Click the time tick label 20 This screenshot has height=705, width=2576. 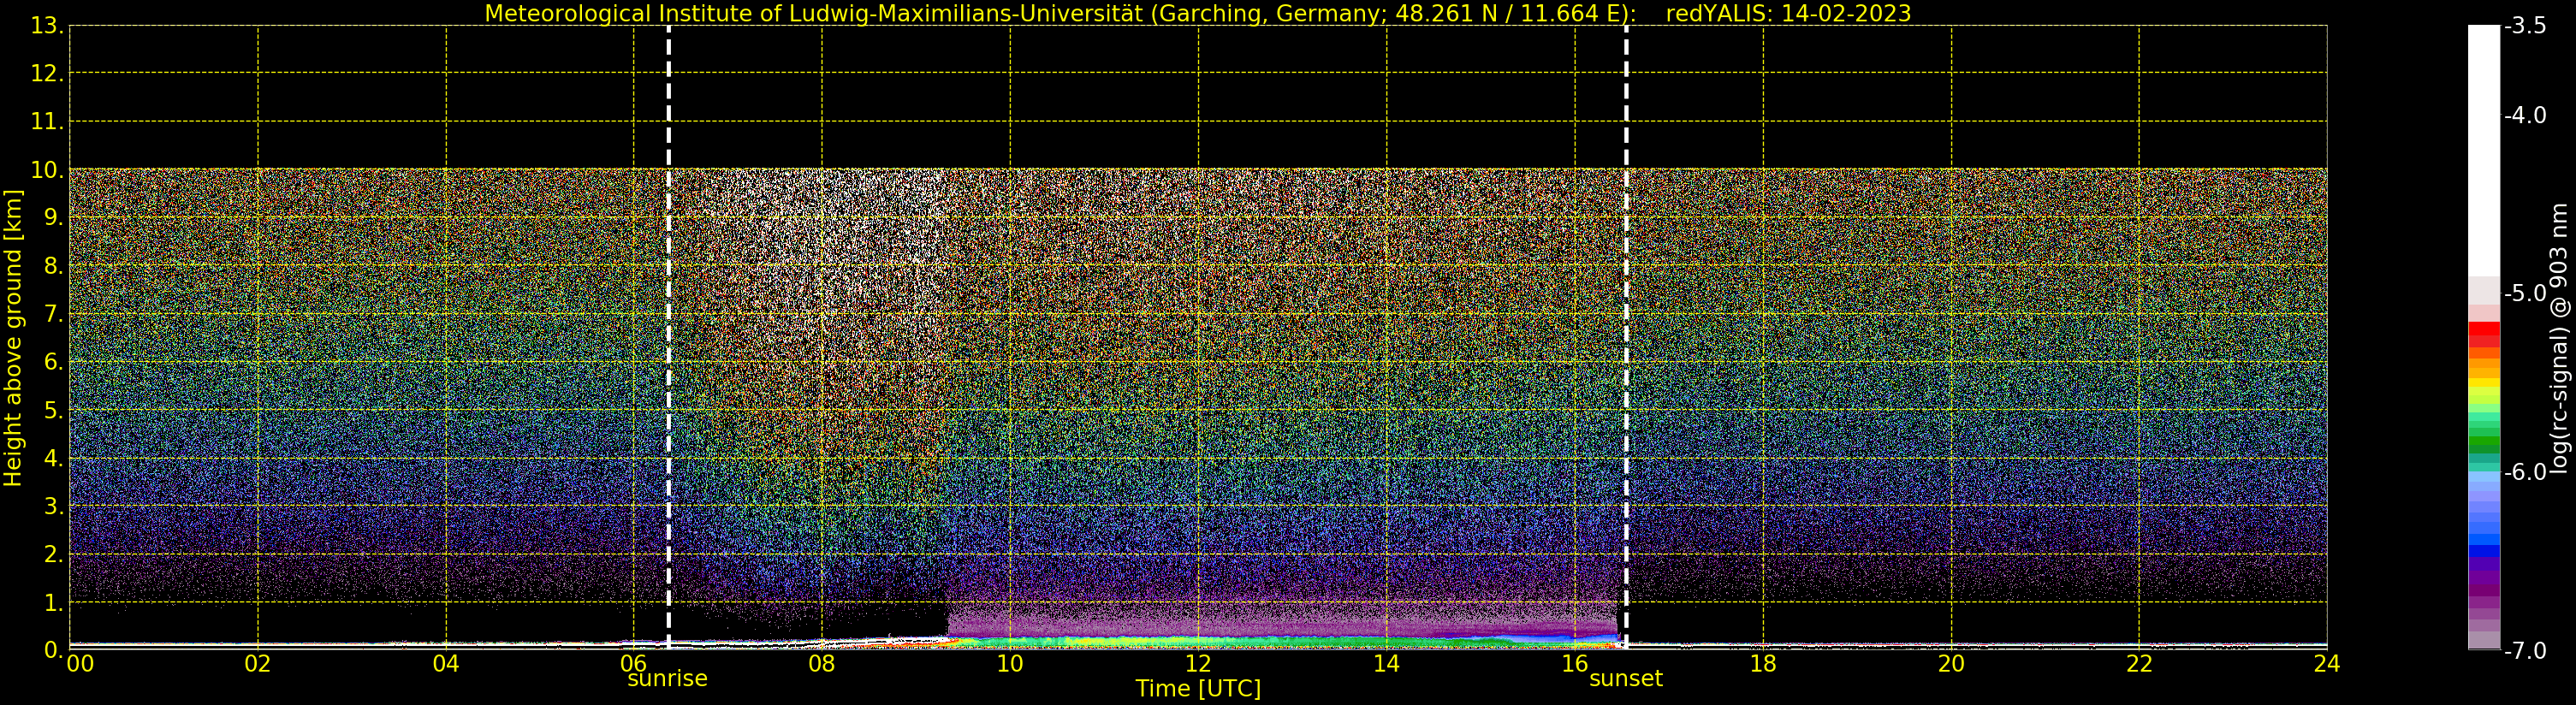tap(1951, 664)
